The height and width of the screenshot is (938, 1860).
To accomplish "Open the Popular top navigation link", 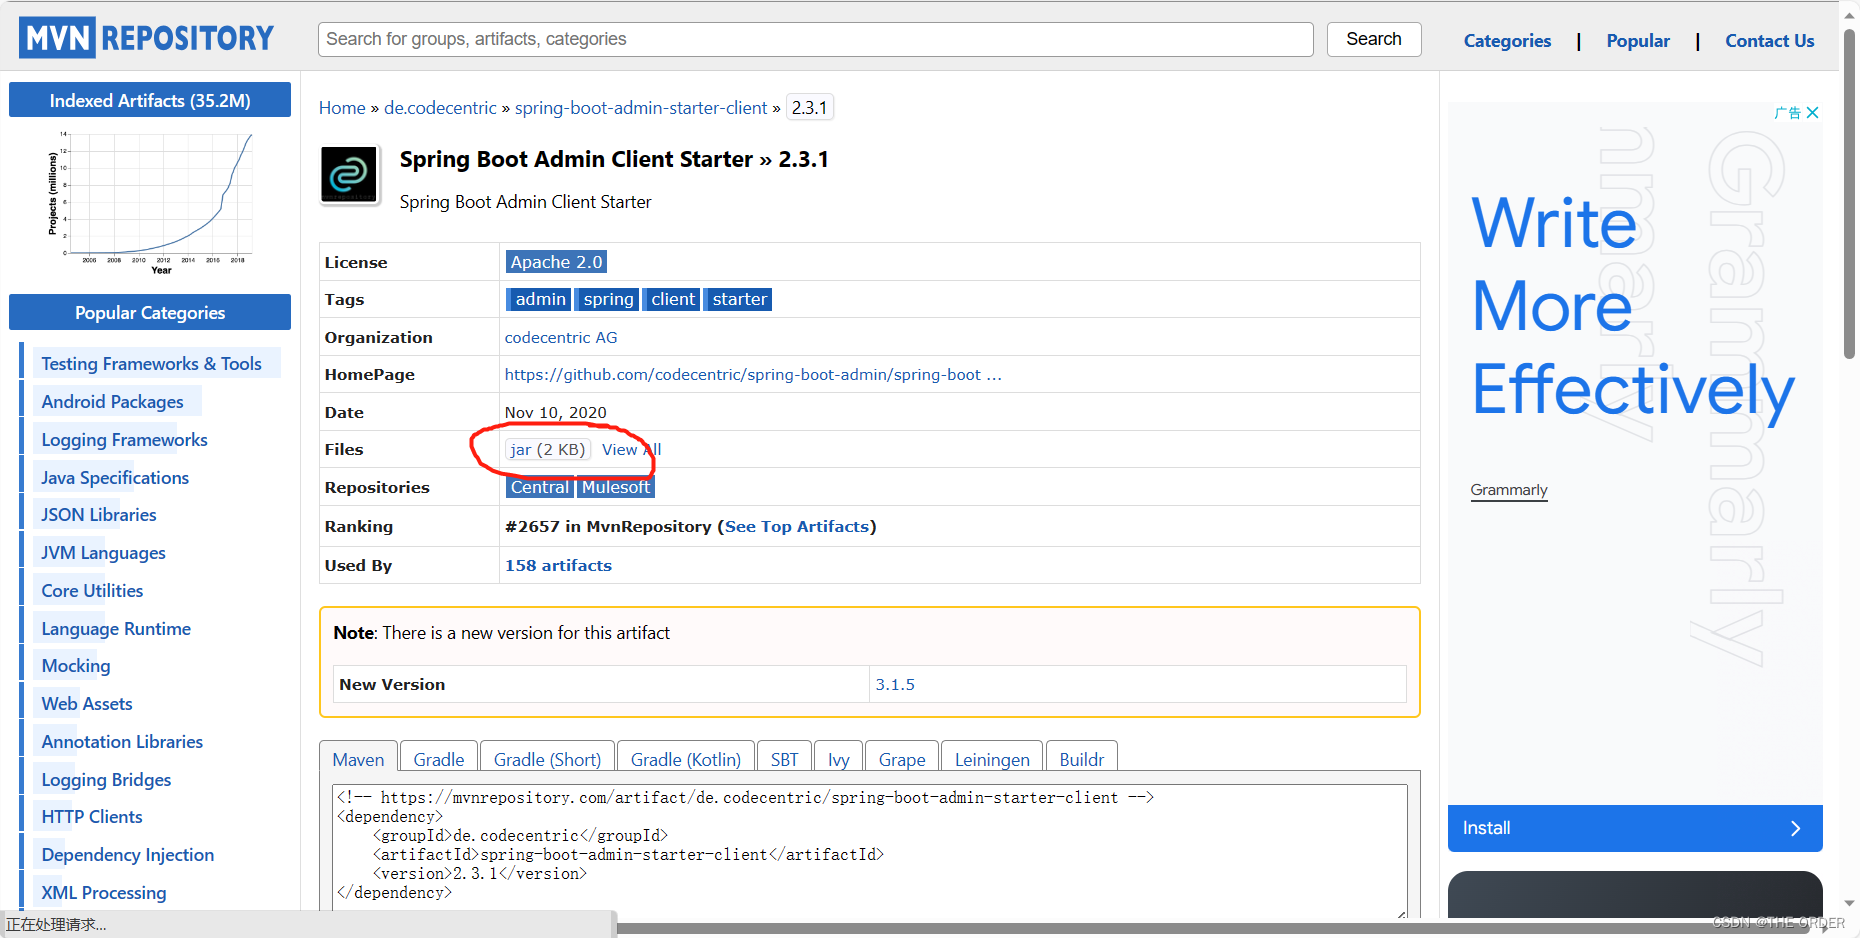I will coord(1638,41).
